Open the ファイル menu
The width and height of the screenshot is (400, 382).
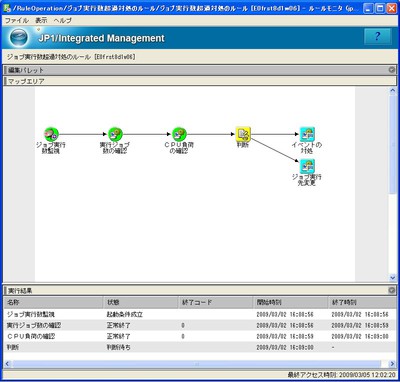coord(17,20)
